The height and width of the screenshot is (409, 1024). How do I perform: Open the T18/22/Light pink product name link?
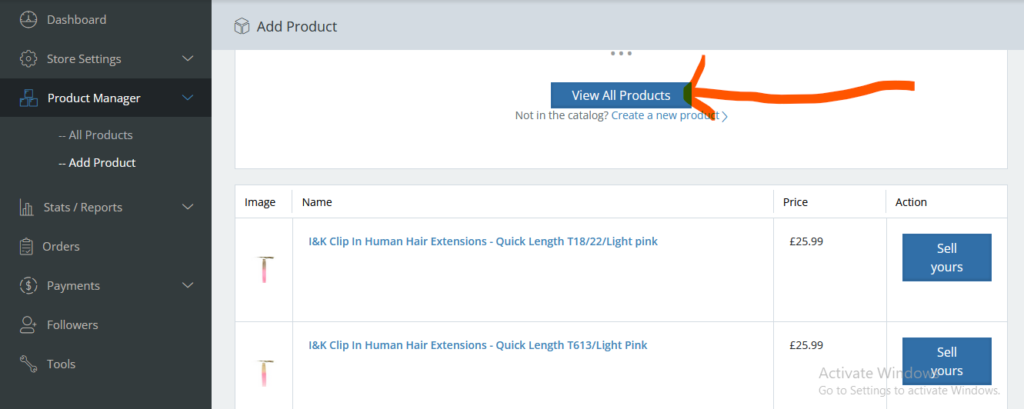pyautogui.click(x=482, y=241)
